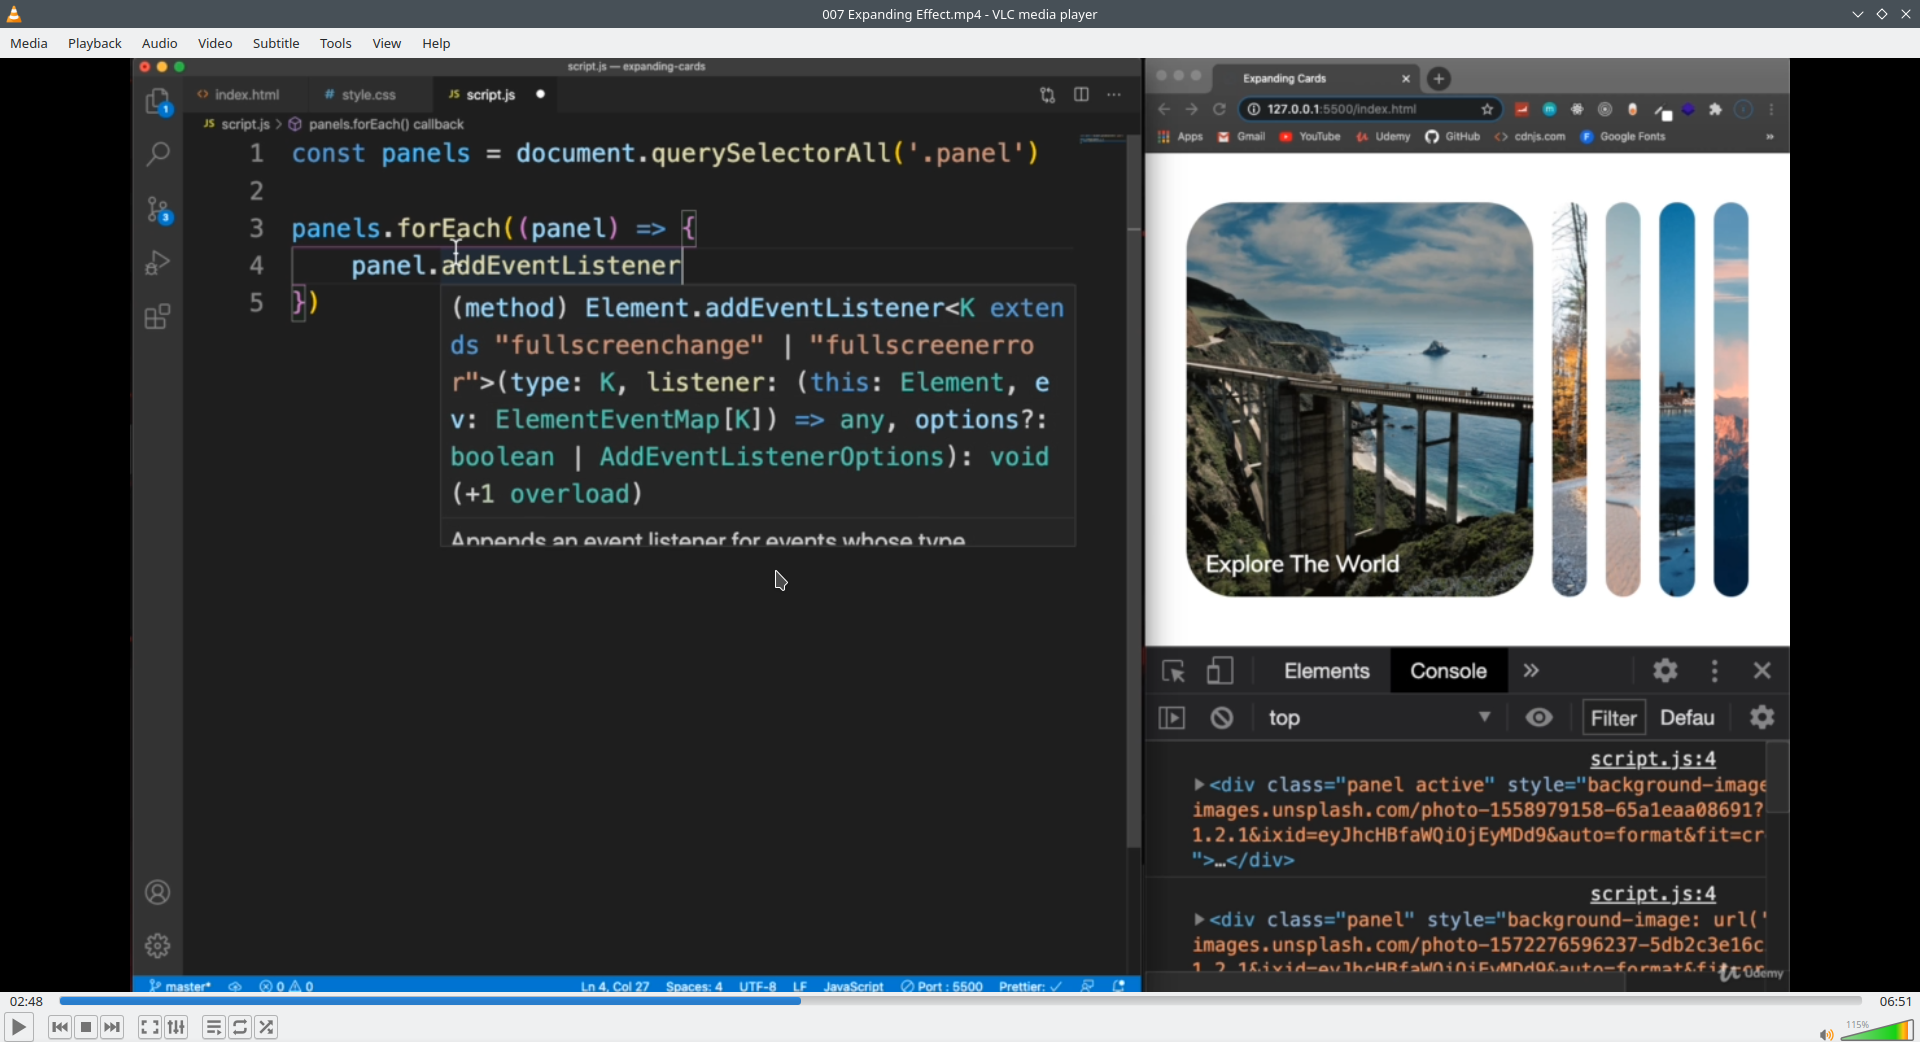The image size is (1920, 1042).
Task: Open the VLC playlist
Action: tap(214, 1027)
